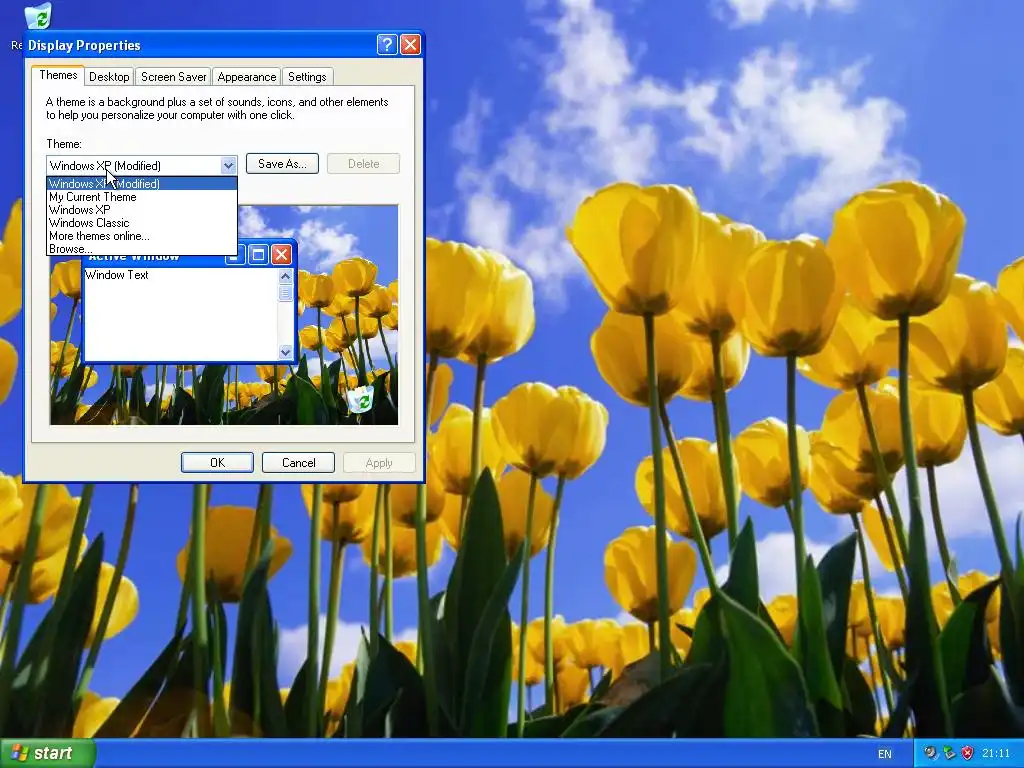The width and height of the screenshot is (1024, 768).
Task: Select the Windows XP theme entry
Action: tap(142, 210)
